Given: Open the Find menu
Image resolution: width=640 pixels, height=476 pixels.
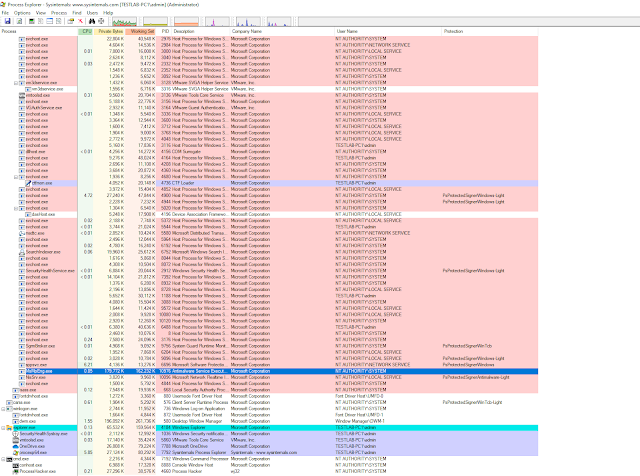Looking at the screenshot, I should pyautogui.click(x=77, y=13).
